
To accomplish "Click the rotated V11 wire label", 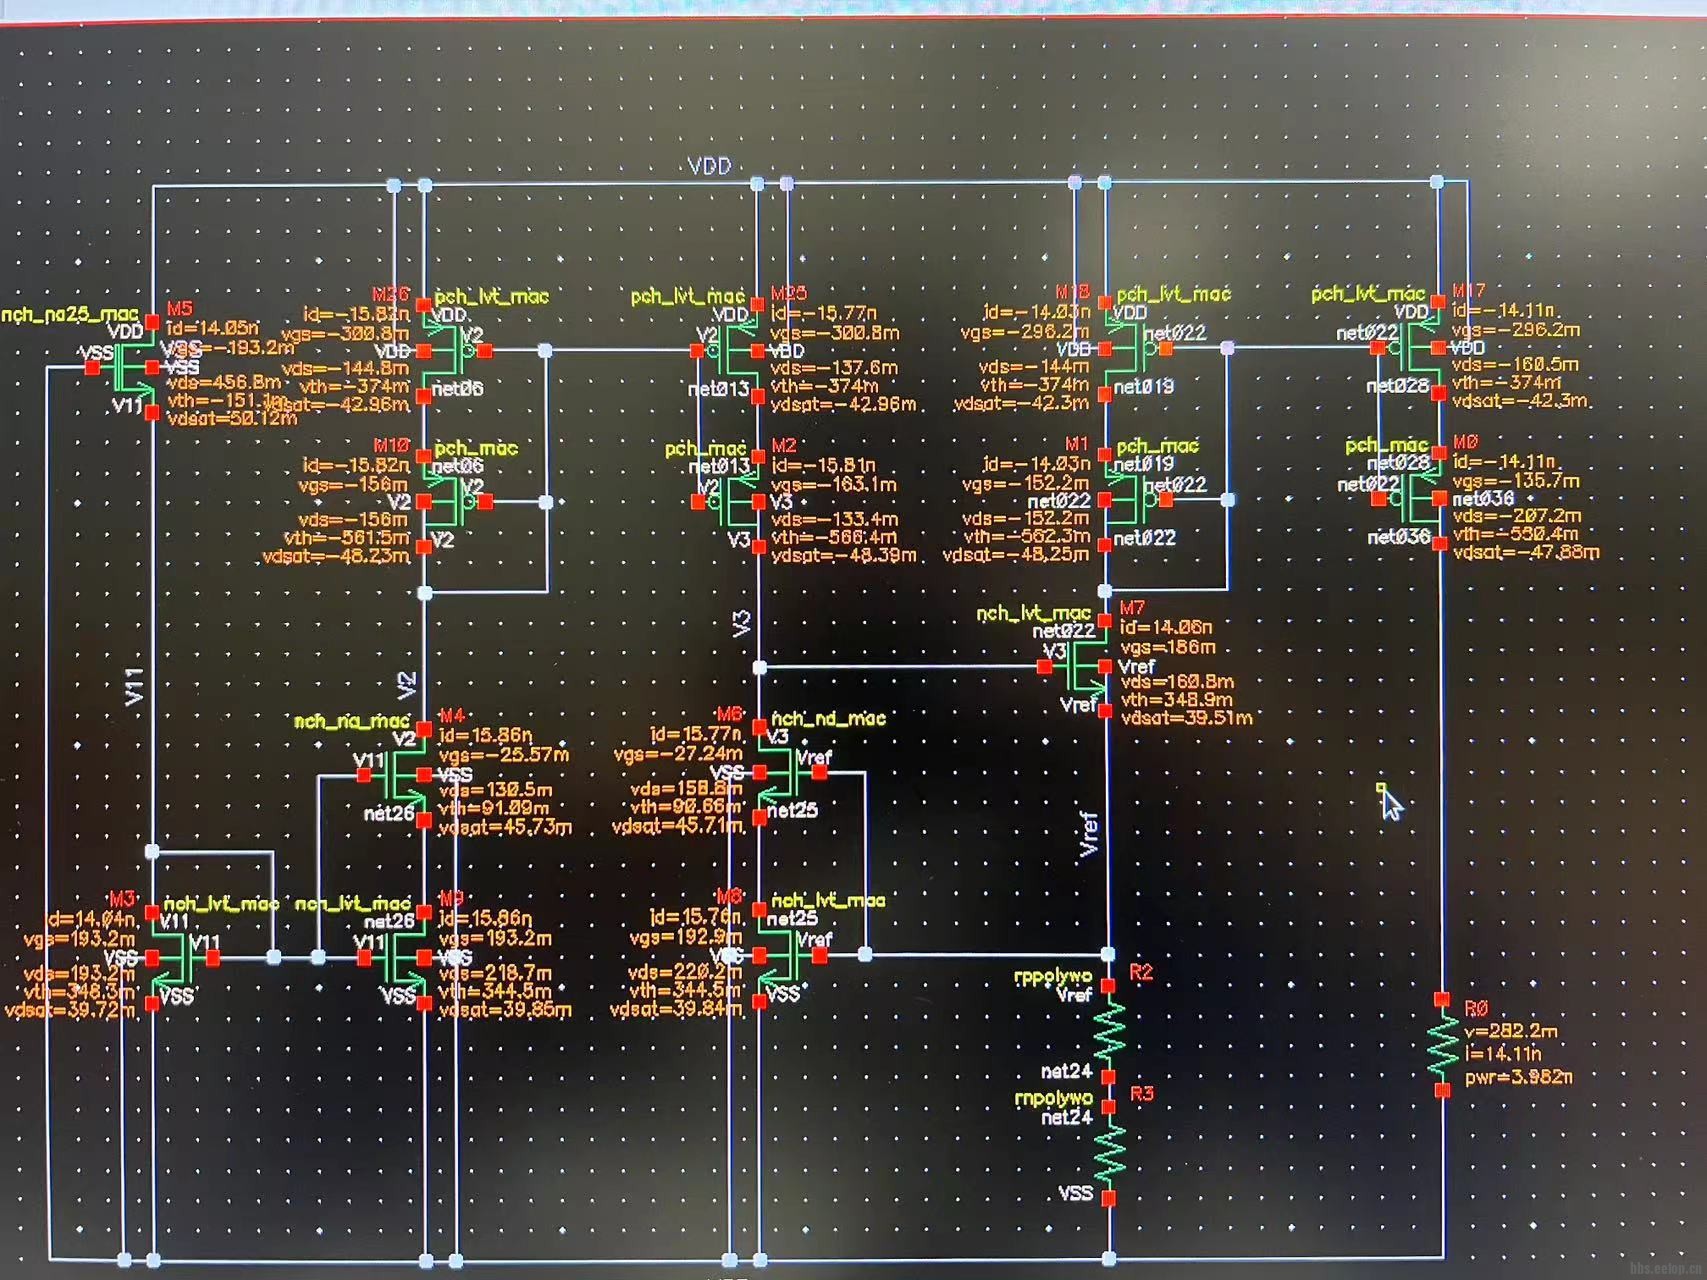I will tap(134, 687).
